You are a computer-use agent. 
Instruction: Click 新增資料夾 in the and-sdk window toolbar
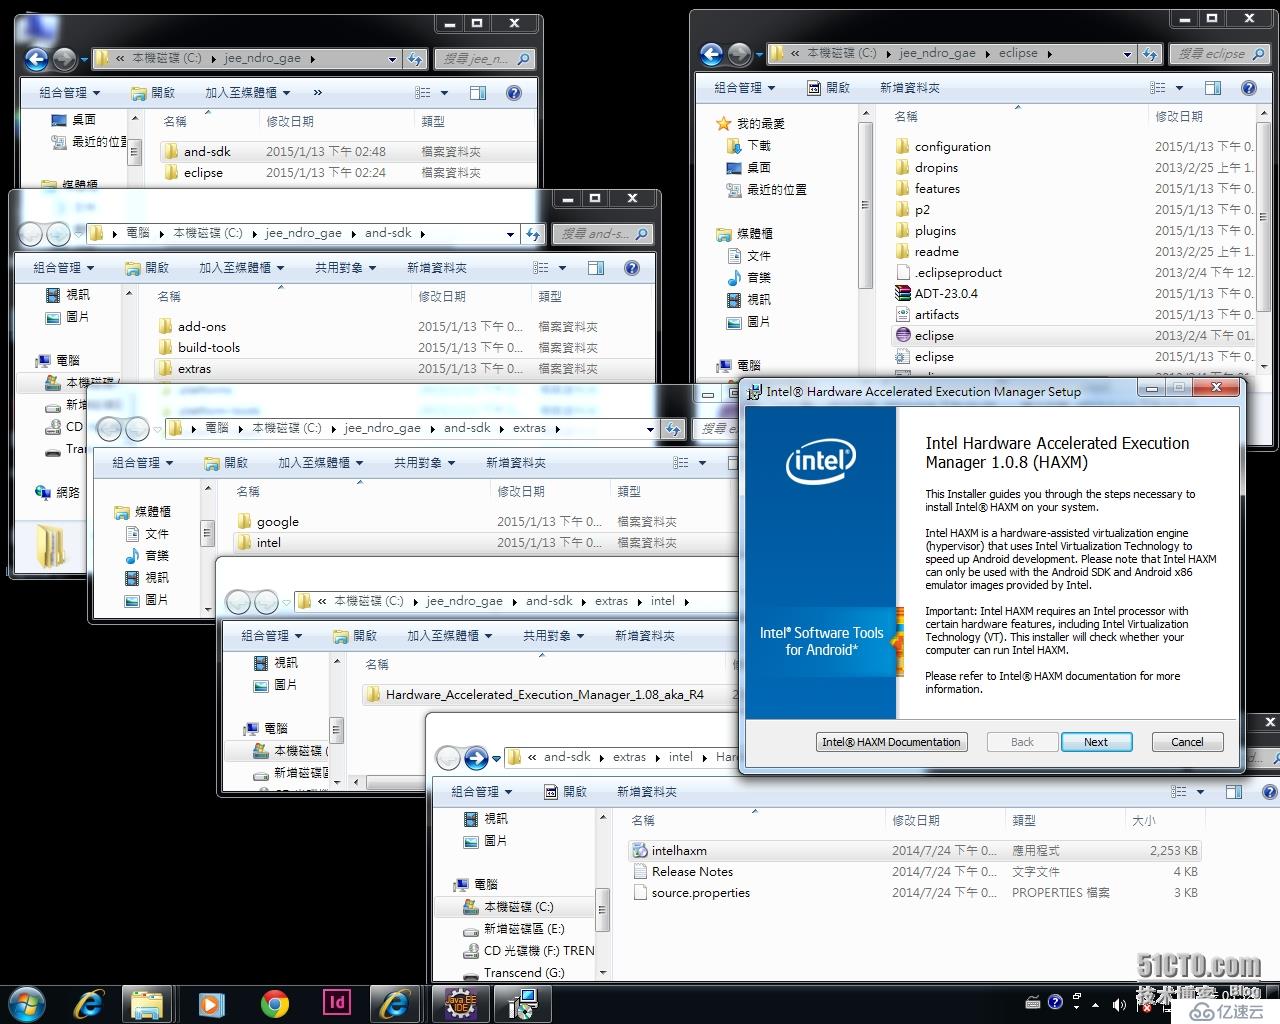436,268
